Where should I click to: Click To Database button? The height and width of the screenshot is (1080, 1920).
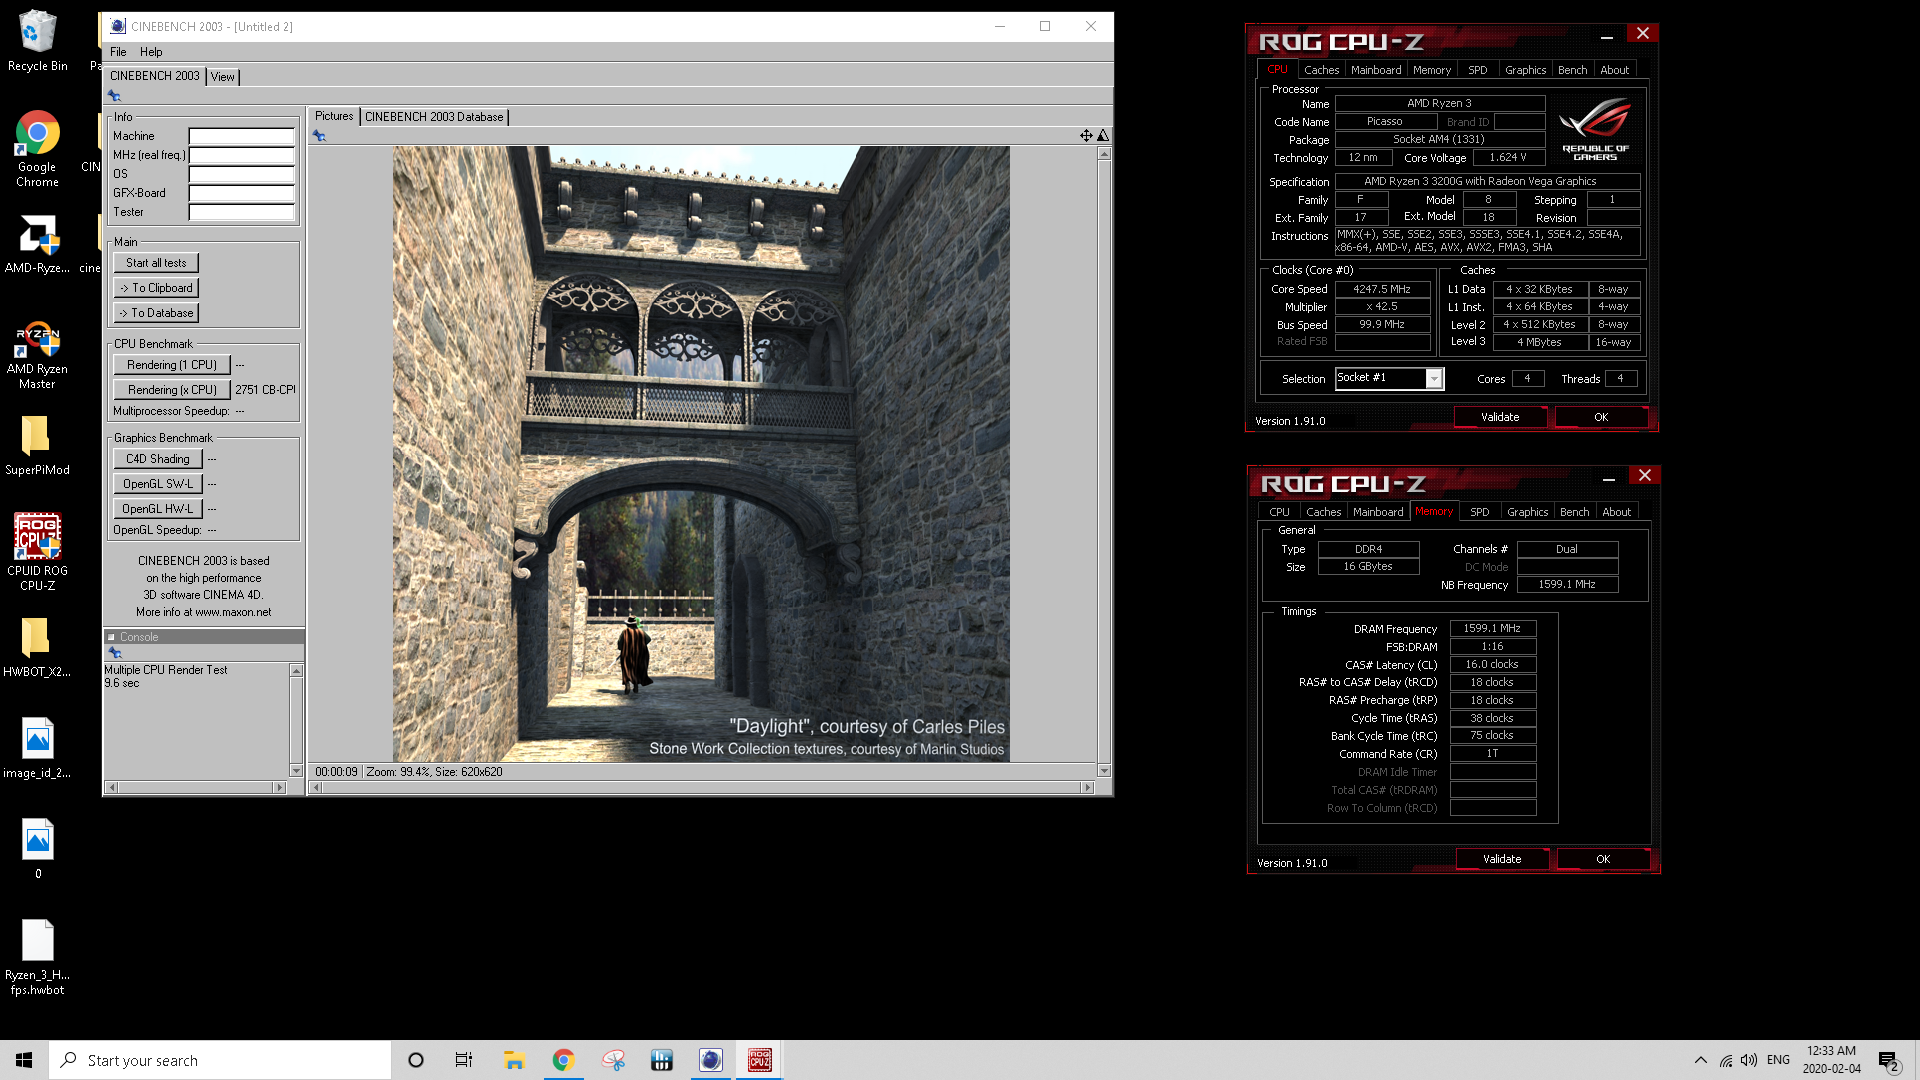click(x=156, y=313)
